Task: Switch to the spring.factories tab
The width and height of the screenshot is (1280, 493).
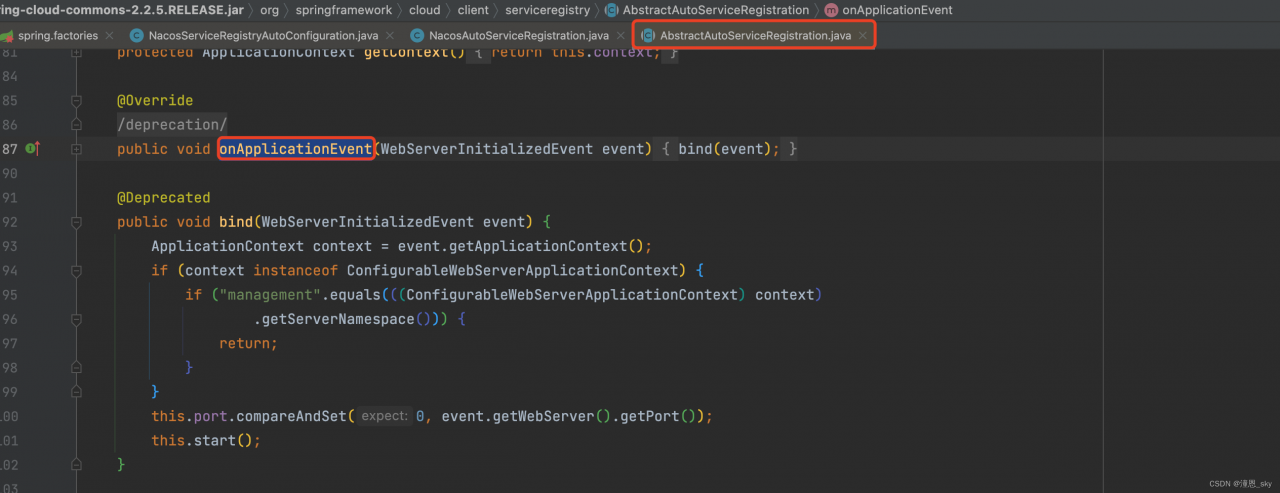Action: (58, 35)
